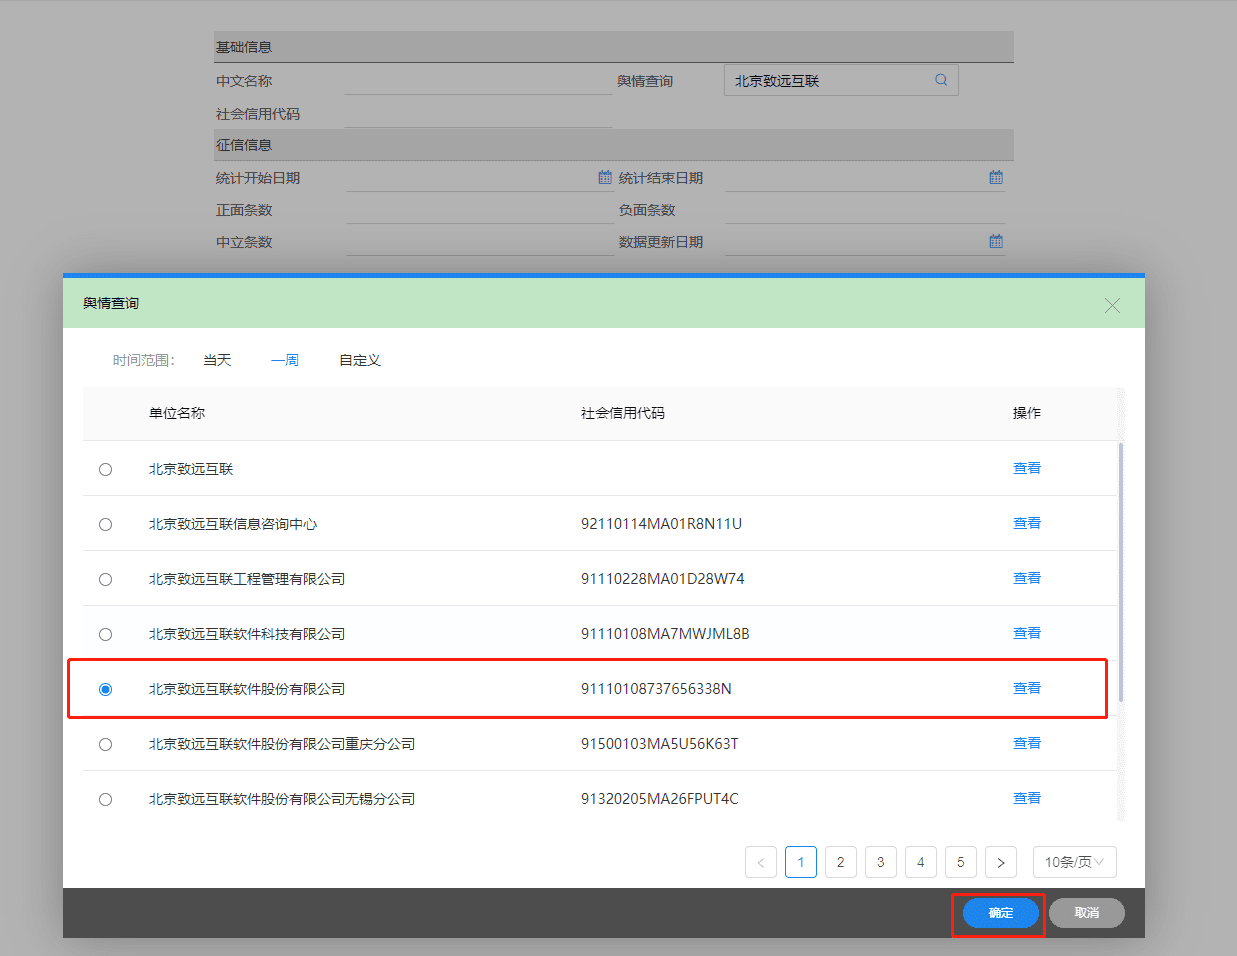Click credit code 92110114MA01R8N11U

click(661, 524)
